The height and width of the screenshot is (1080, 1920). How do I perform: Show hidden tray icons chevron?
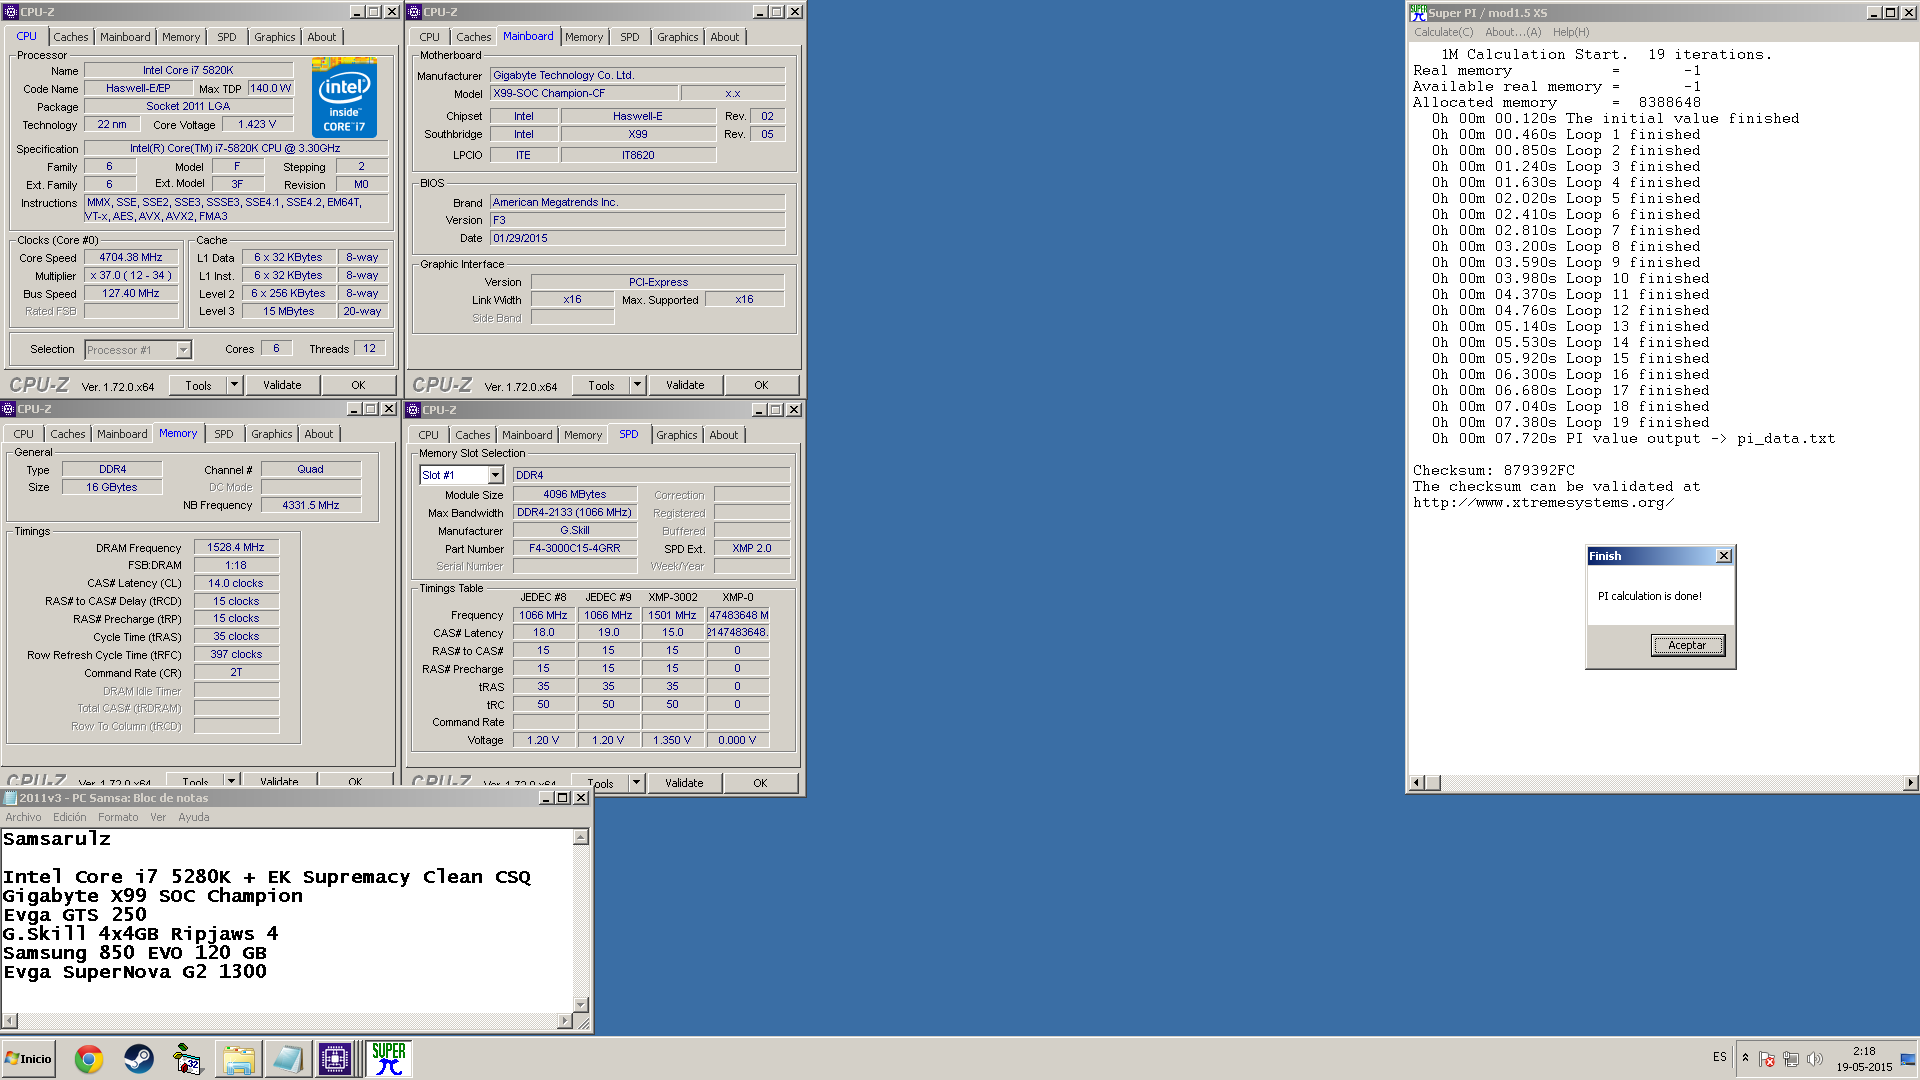1745,1058
